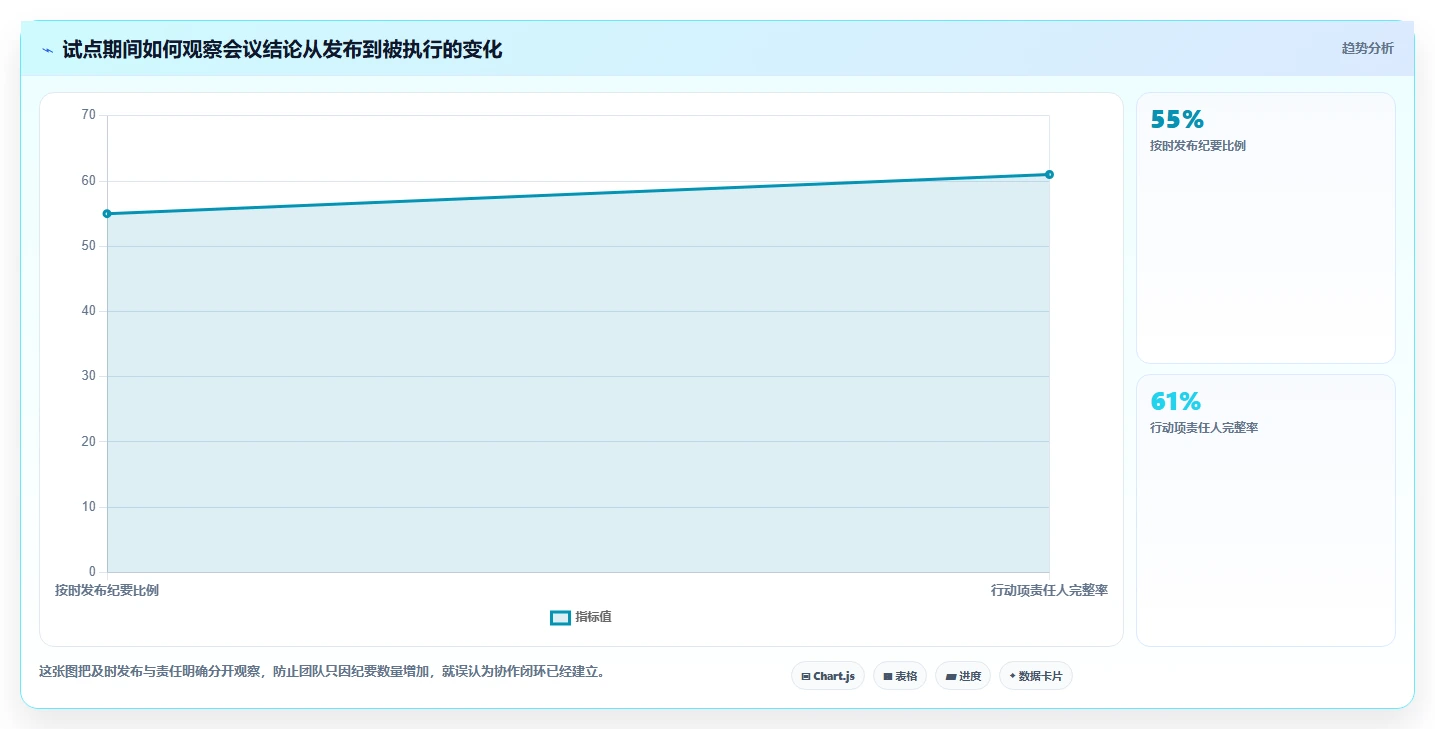Click the 61% metric value

[1176, 402]
